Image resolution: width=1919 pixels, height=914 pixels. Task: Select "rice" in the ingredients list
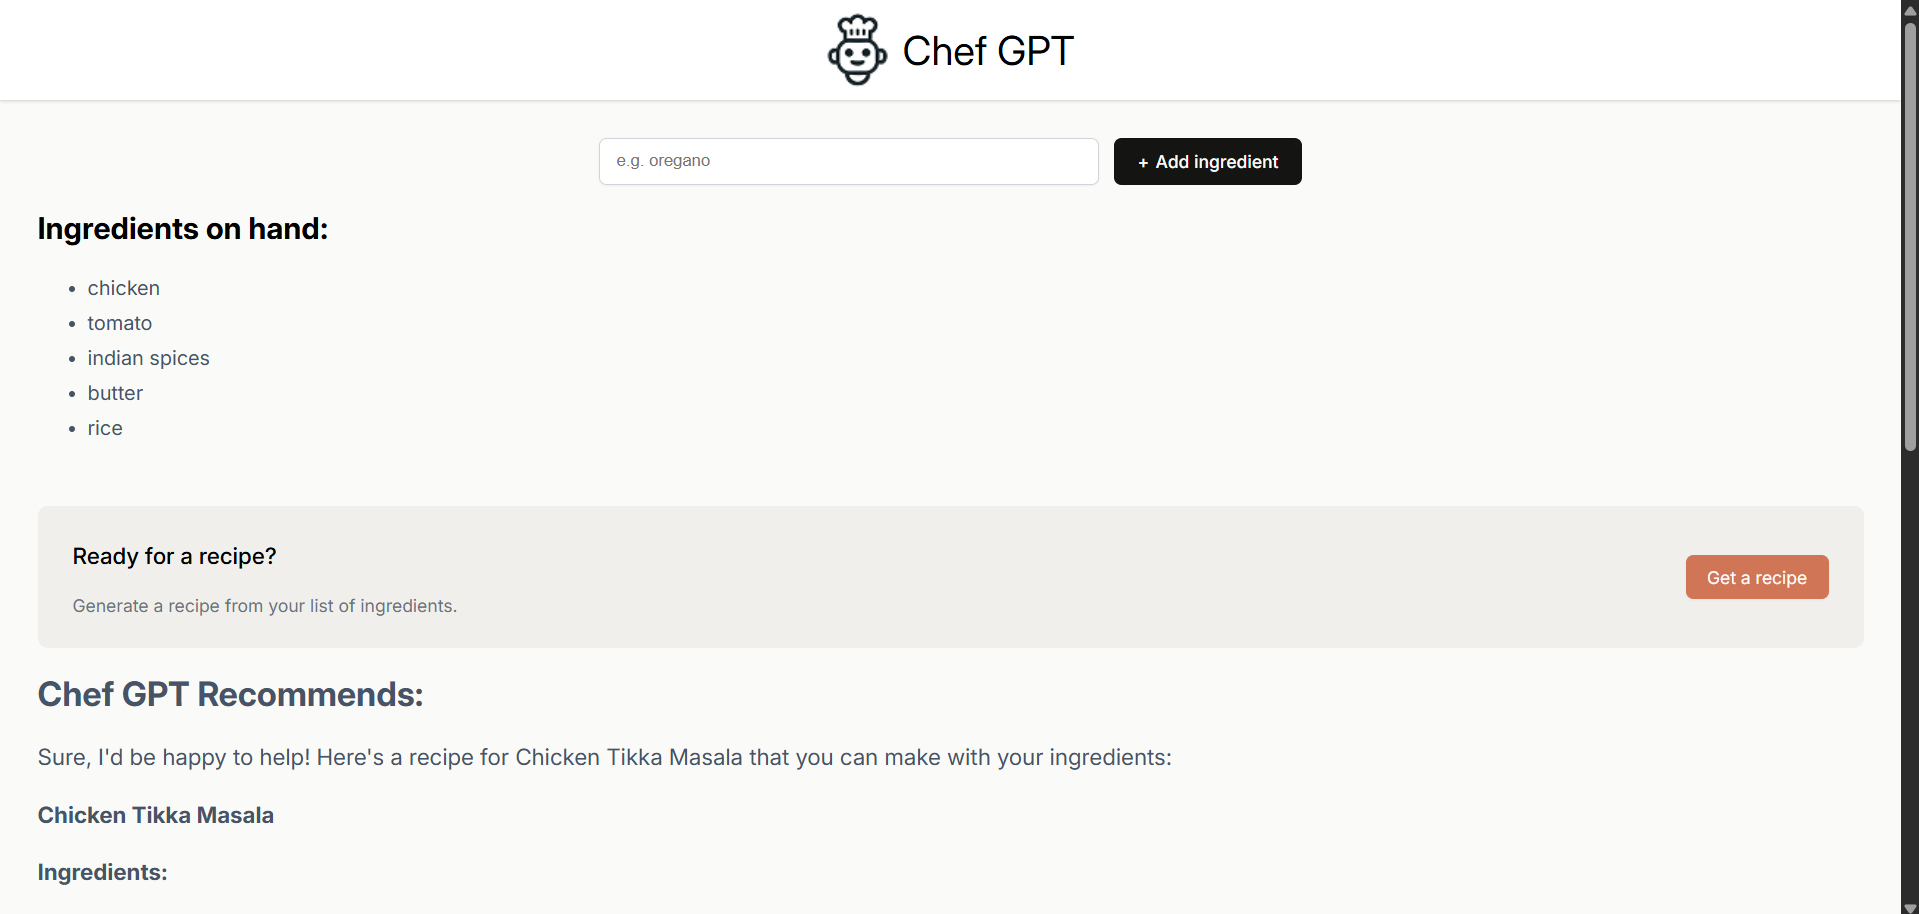click(104, 428)
